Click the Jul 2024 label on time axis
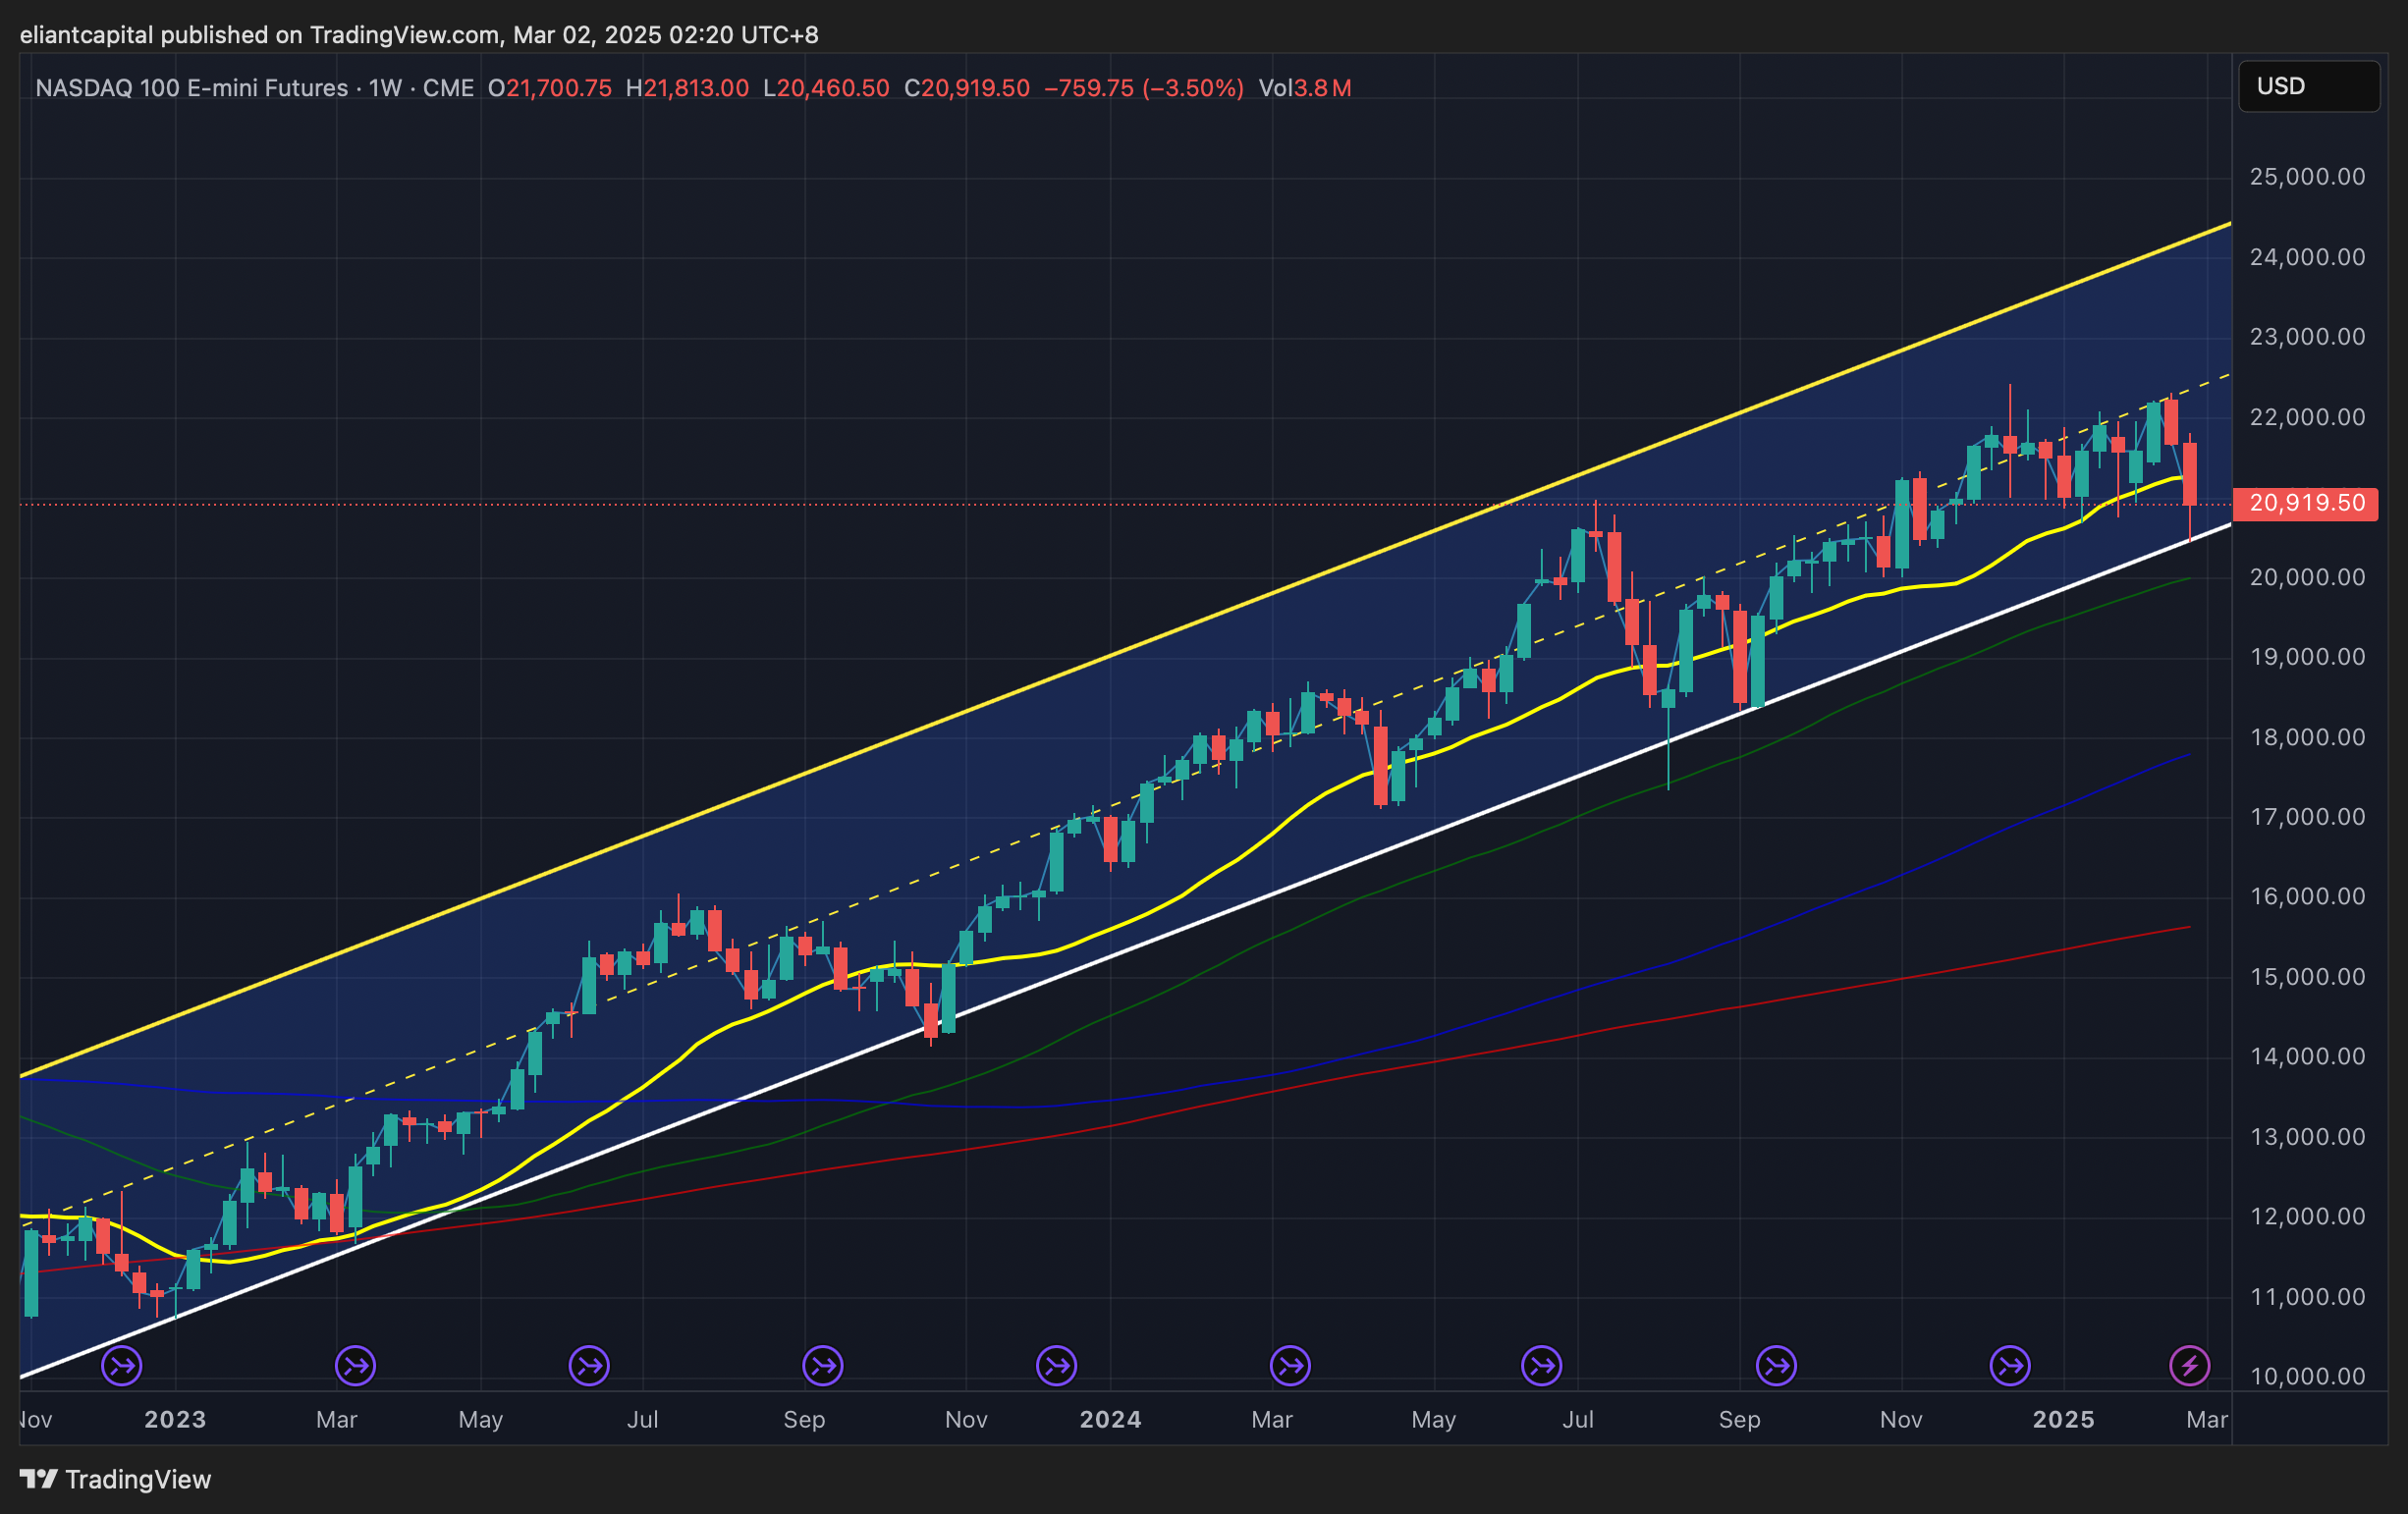 (x=1577, y=1420)
